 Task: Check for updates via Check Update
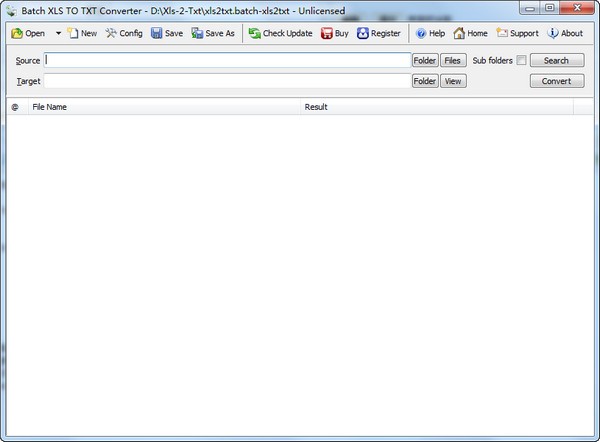[280, 33]
